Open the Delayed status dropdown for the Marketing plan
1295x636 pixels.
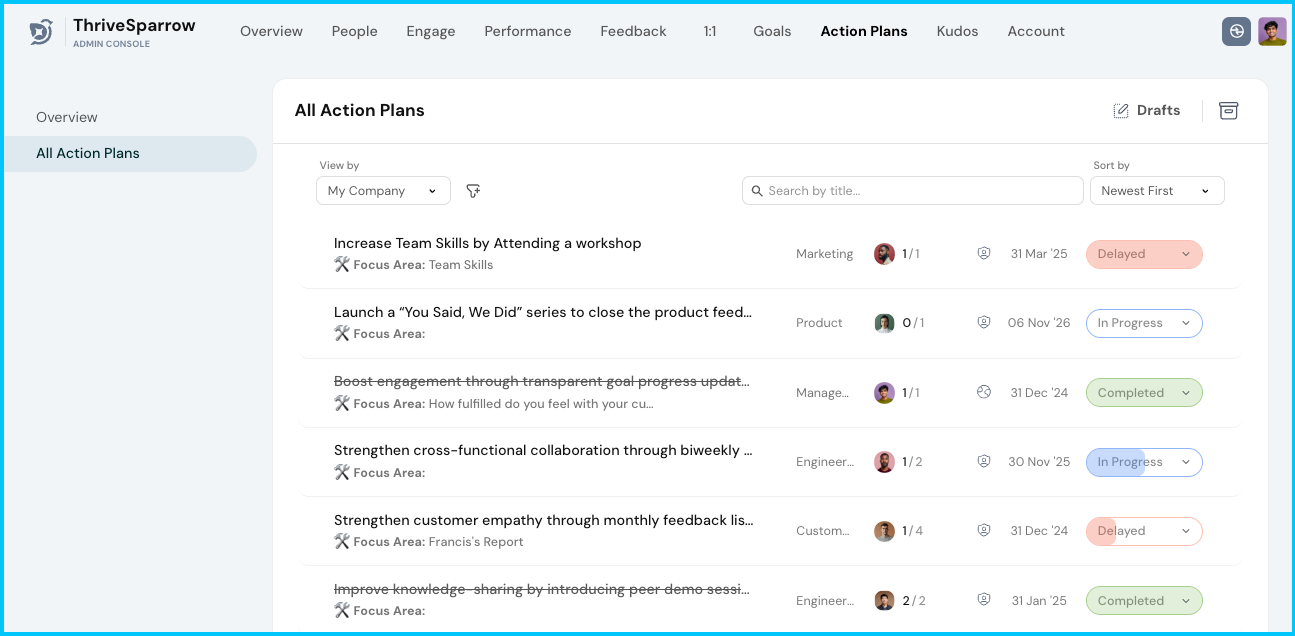click(x=1144, y=254)
